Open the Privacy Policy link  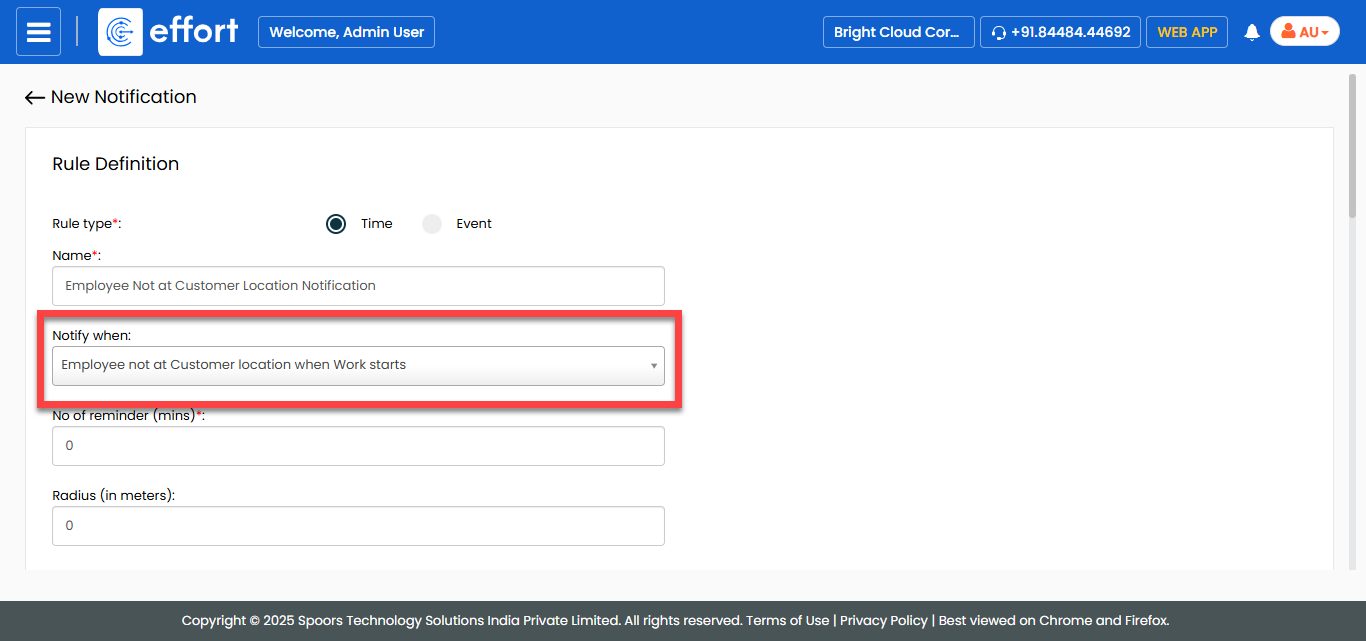(x=883, y=620)
